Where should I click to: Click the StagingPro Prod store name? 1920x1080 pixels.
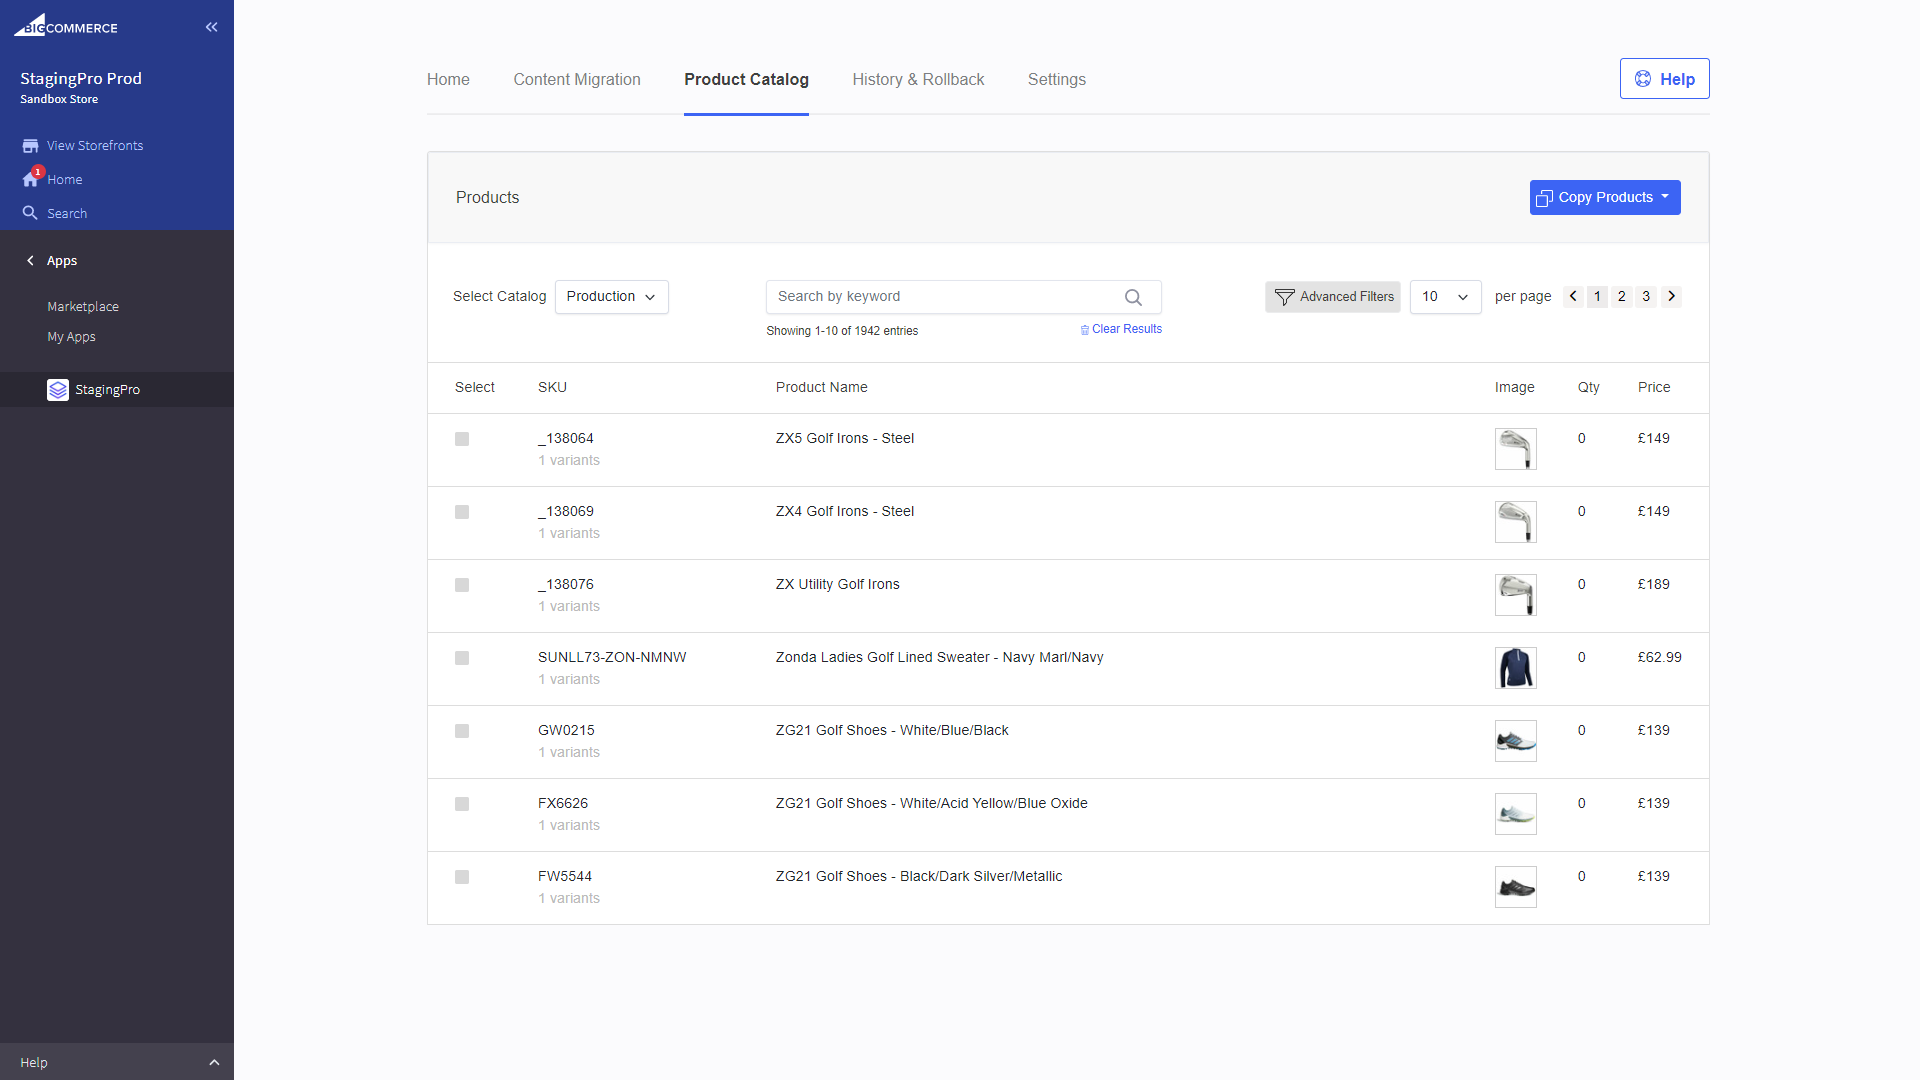tap(81, 79)
